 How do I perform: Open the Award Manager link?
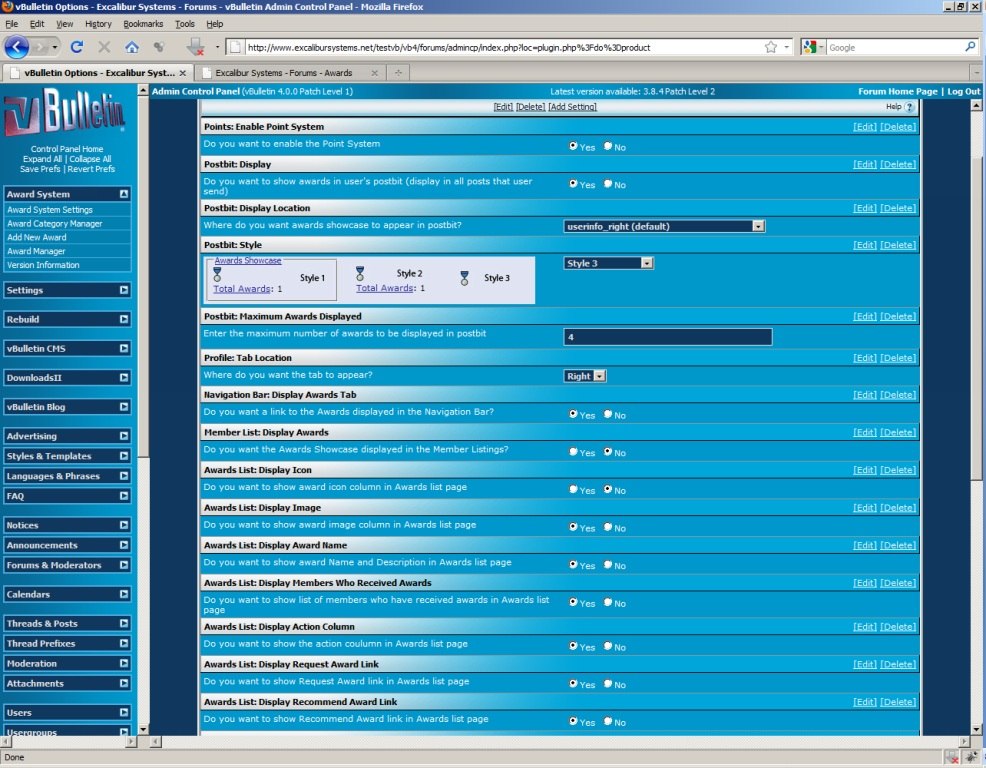pyautogui.click(x=36, y=251)
